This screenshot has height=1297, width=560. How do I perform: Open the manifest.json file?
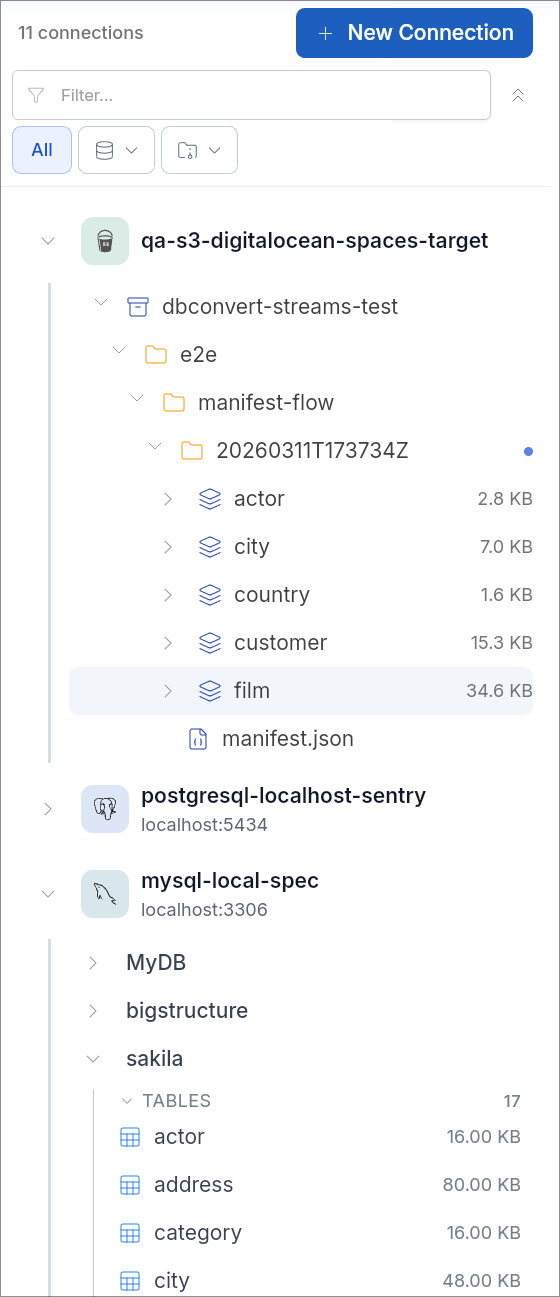coord(288,739)
